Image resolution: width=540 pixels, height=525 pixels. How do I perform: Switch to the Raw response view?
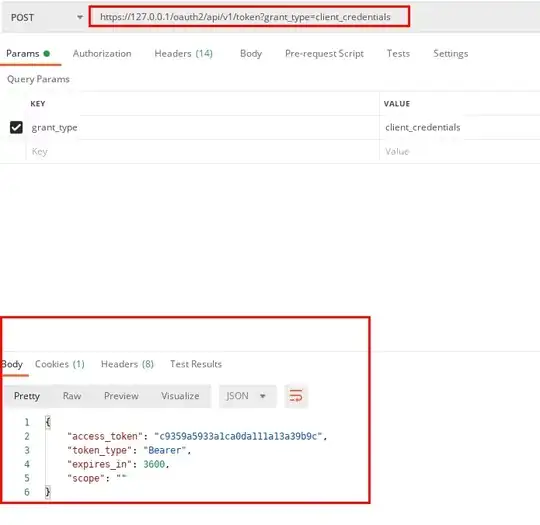(72, 396)
